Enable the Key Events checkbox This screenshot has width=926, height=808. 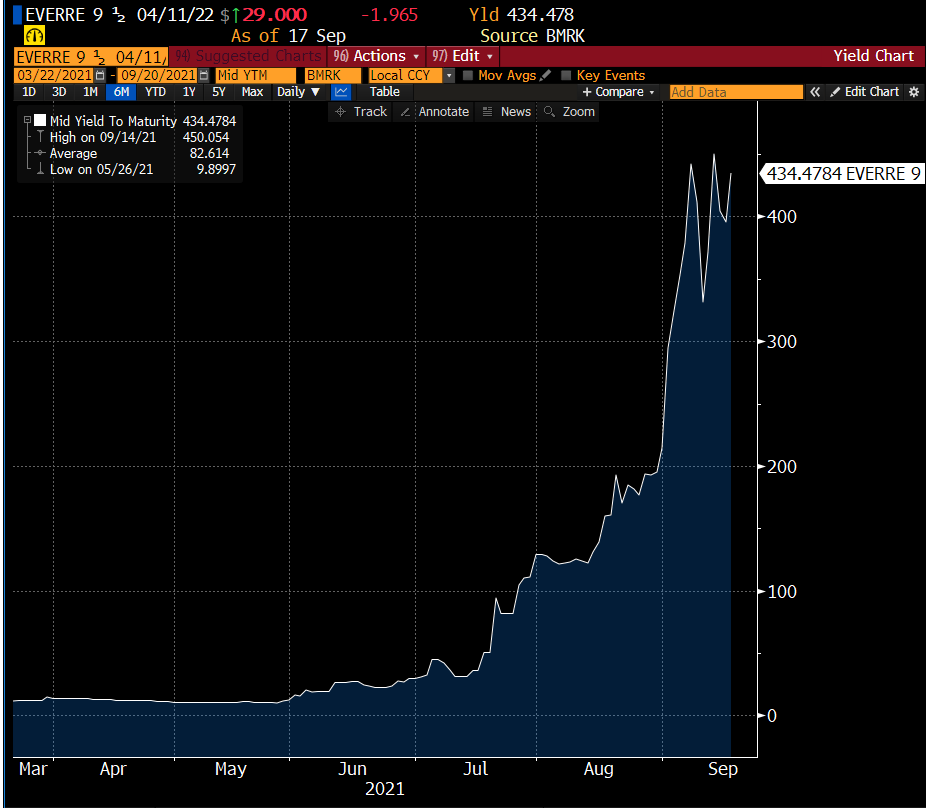pyautogui.click(x=566, y=76)
